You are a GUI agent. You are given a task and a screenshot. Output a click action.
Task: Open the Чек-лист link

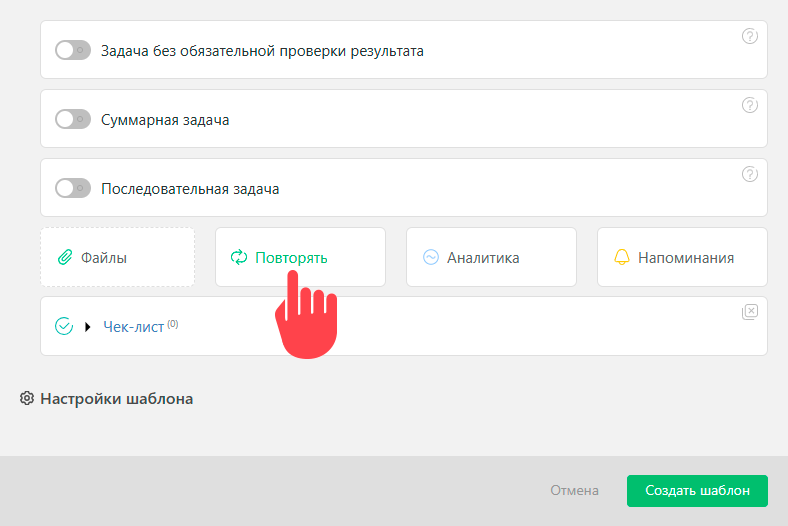pyautogui.click(x=133, y=327)
